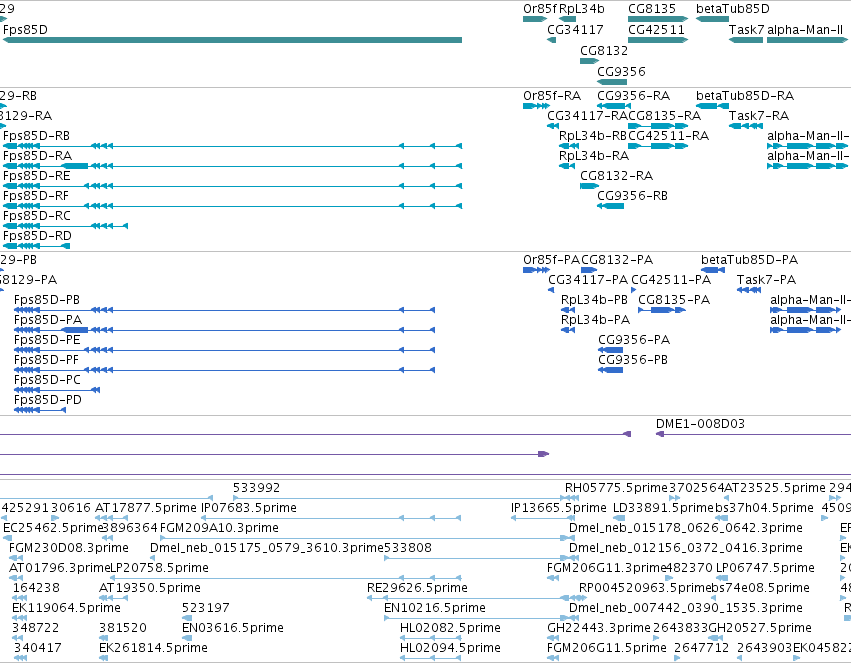The width and height of the screenshot is (851, 663).
Task: Click the Dmel_neb_015178_0626_0642.3prime label
Action: [685, 528]
